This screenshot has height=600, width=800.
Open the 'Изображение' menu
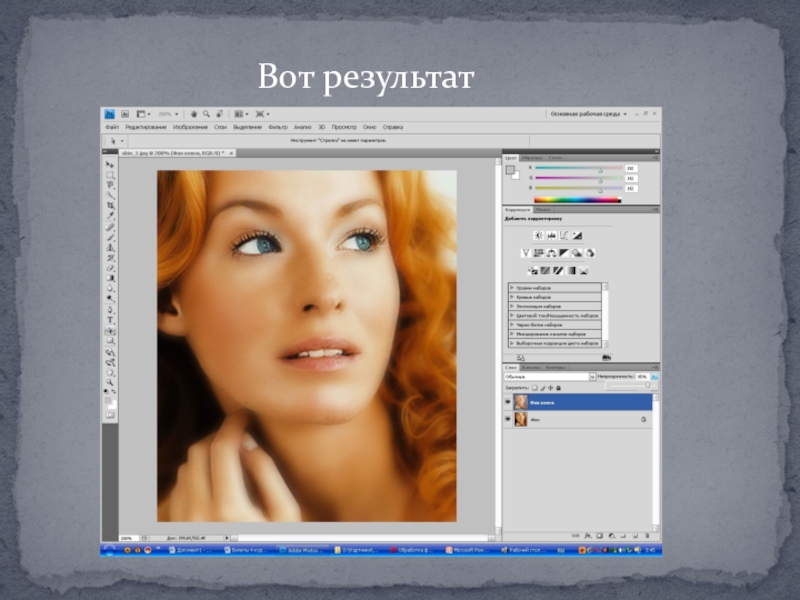189,127
